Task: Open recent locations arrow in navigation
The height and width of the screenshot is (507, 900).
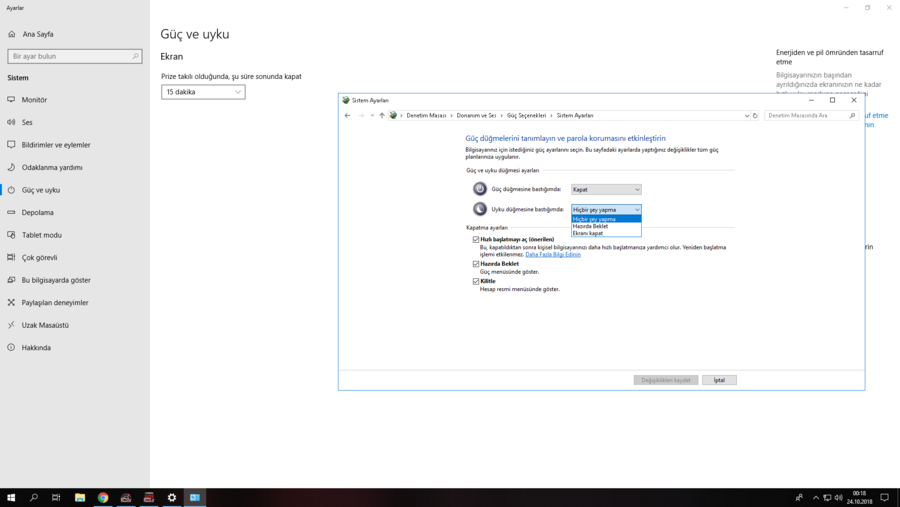Action: pyautogui.click(x=372, y=115)
